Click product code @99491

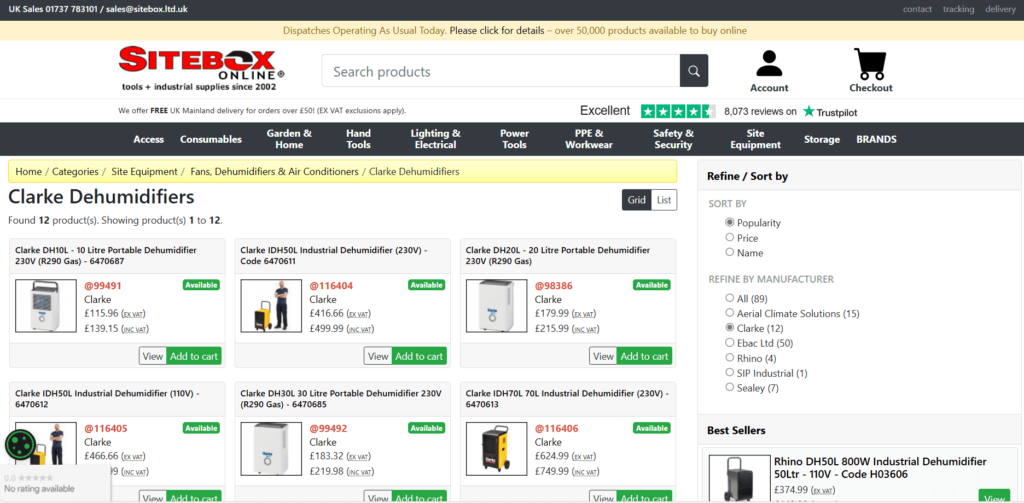coord(103,285)
